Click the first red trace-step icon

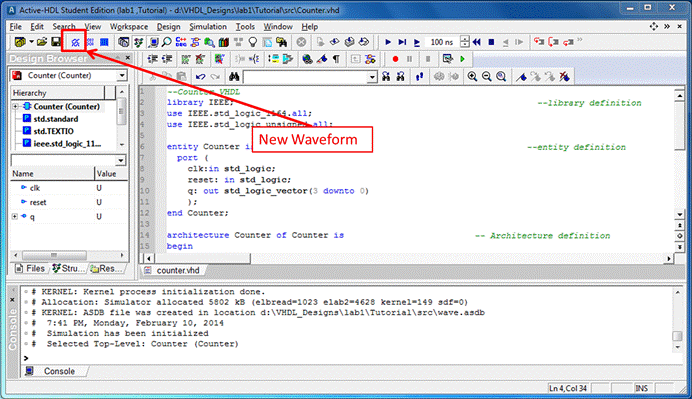[x=539, y=42]
